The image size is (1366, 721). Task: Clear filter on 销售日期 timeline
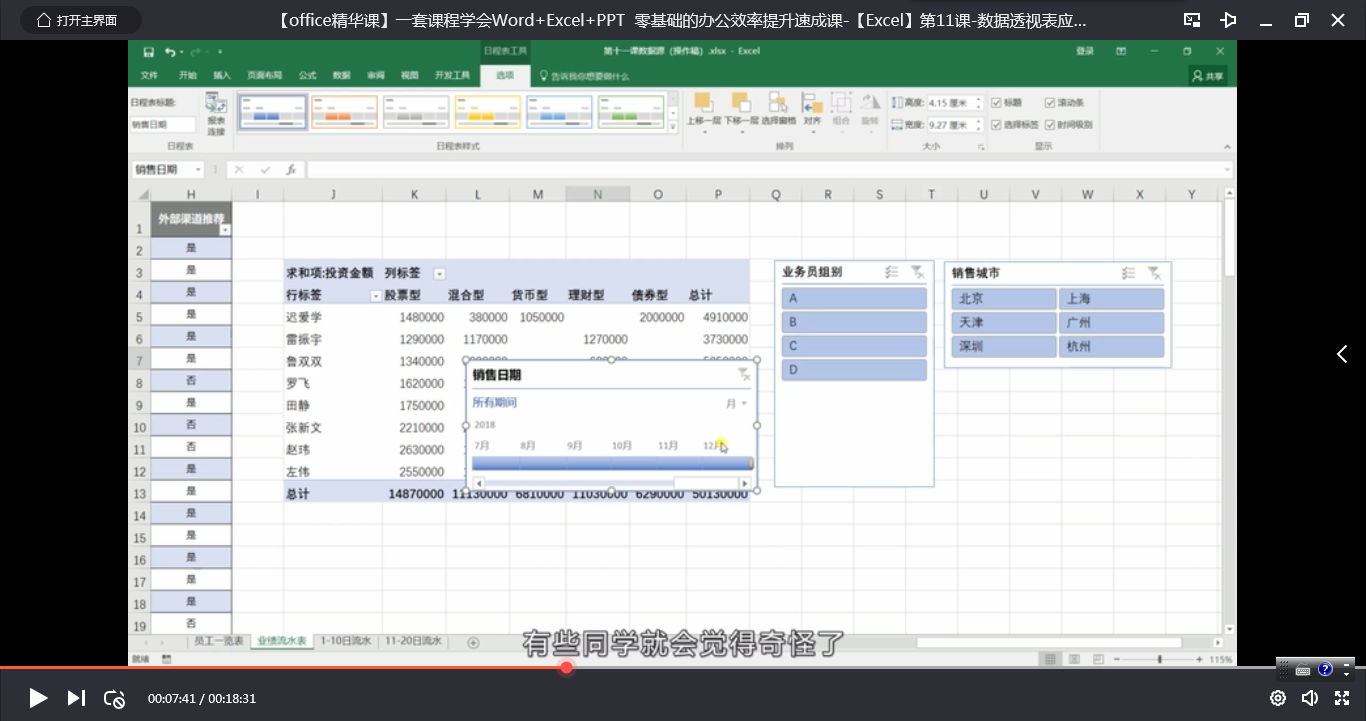(x=744, y=374)
